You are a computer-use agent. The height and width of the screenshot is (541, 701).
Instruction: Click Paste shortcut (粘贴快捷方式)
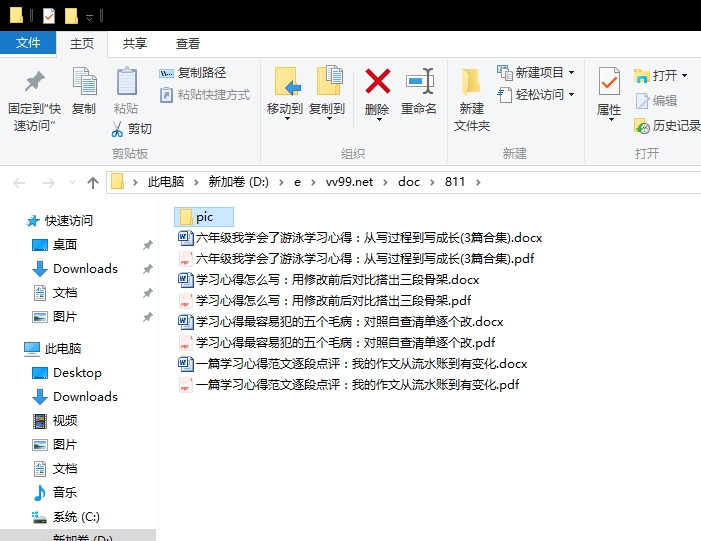(x=205, y=95)
